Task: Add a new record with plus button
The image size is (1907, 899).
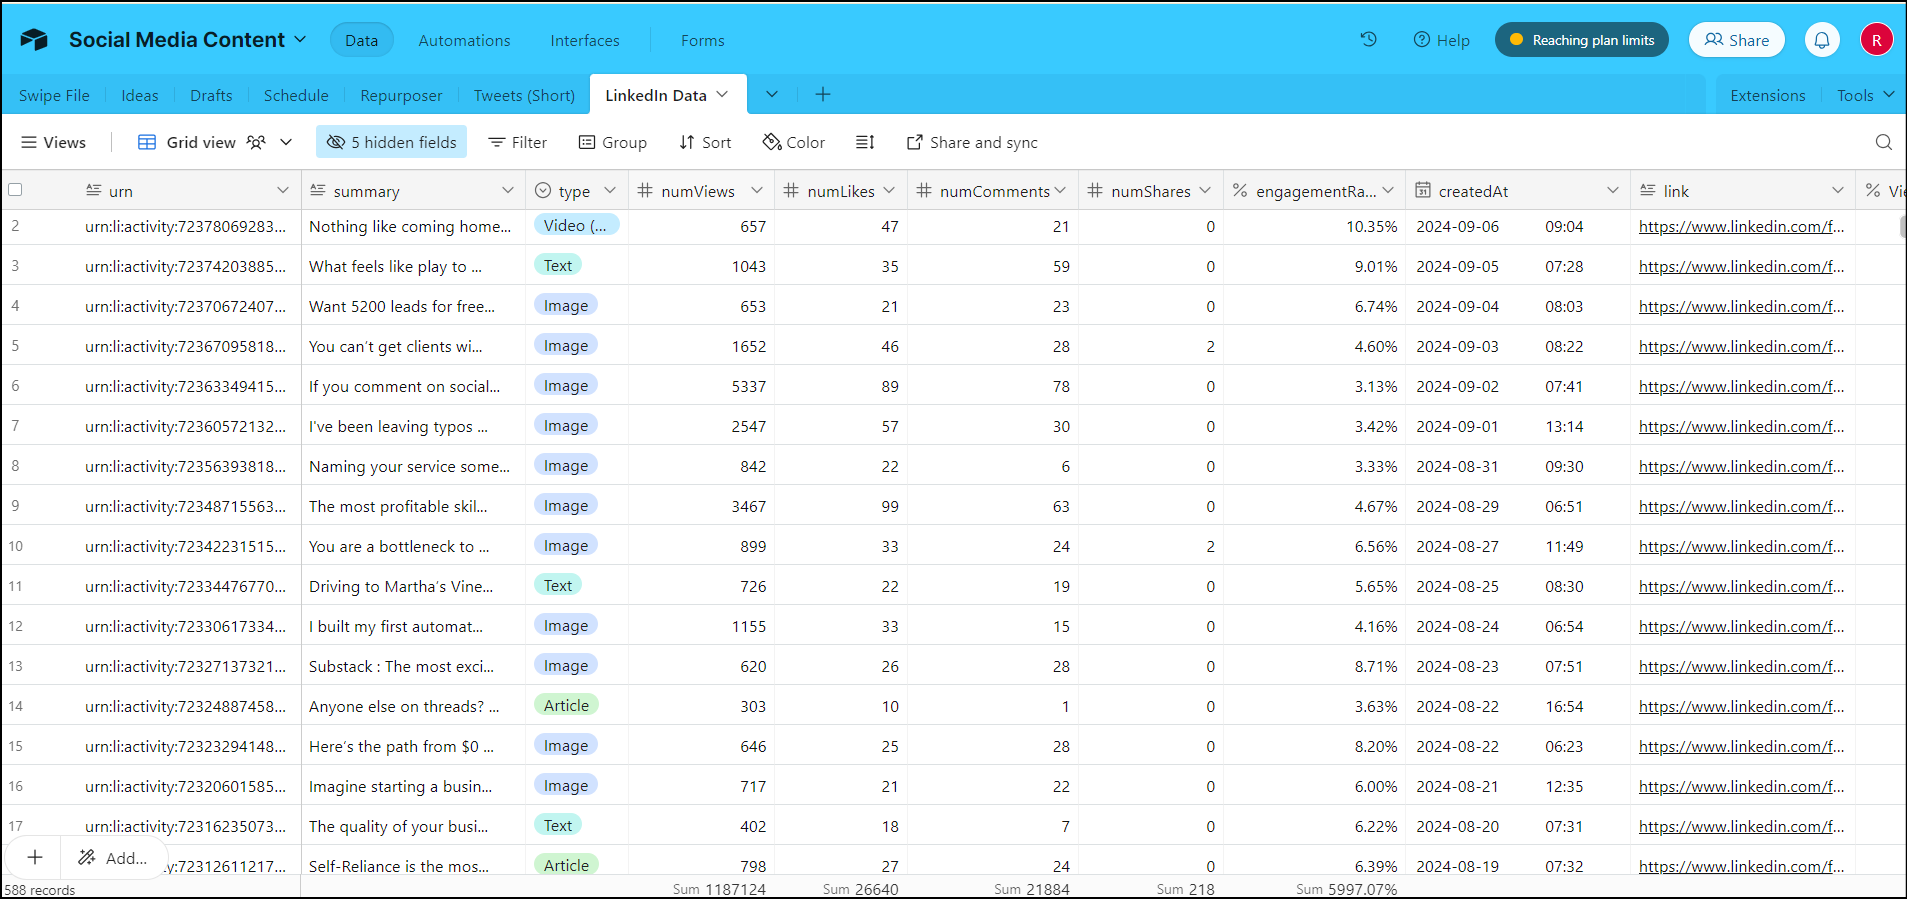Action: click(x=35, y=857)
